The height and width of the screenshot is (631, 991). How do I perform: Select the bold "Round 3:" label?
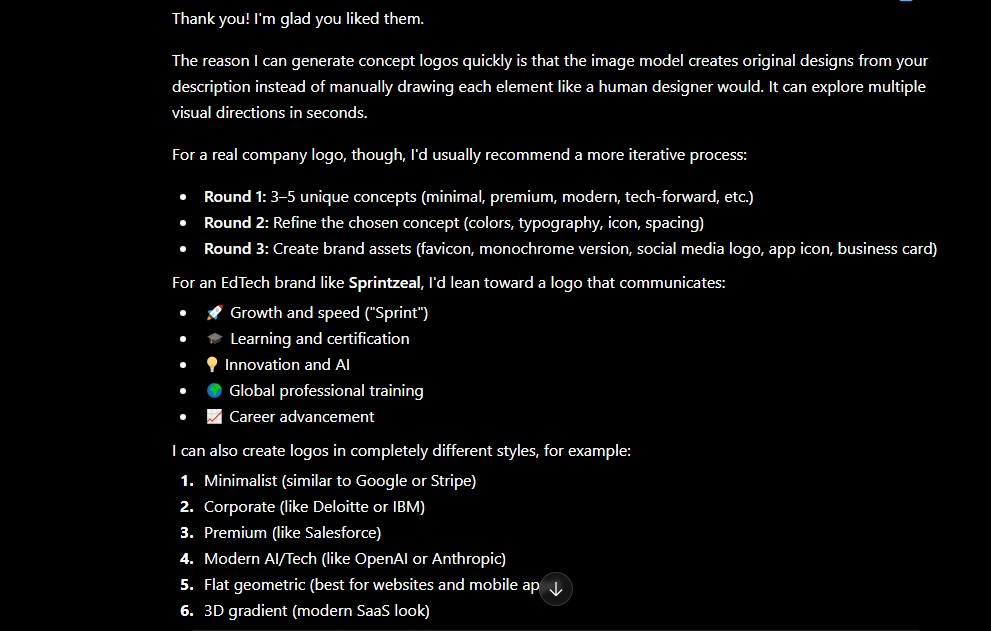(236, 248)
